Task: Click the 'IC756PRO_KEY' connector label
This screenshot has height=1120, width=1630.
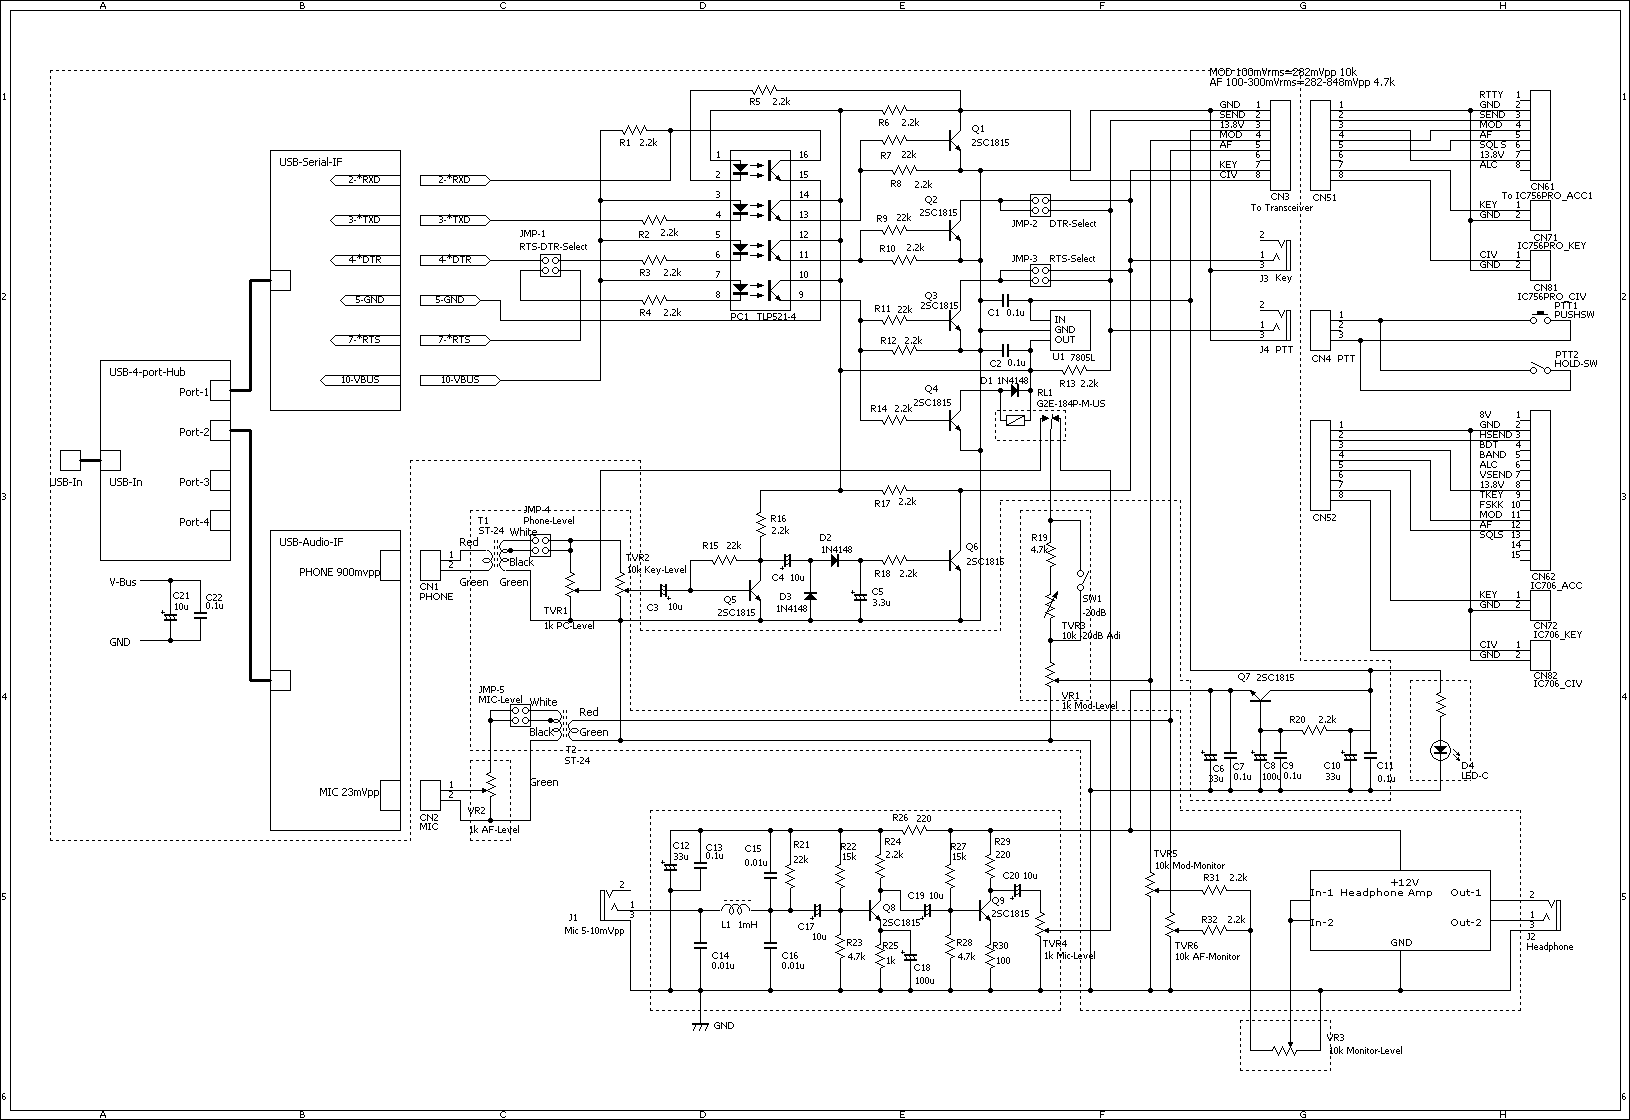Action: click(x=1552, y=246)
